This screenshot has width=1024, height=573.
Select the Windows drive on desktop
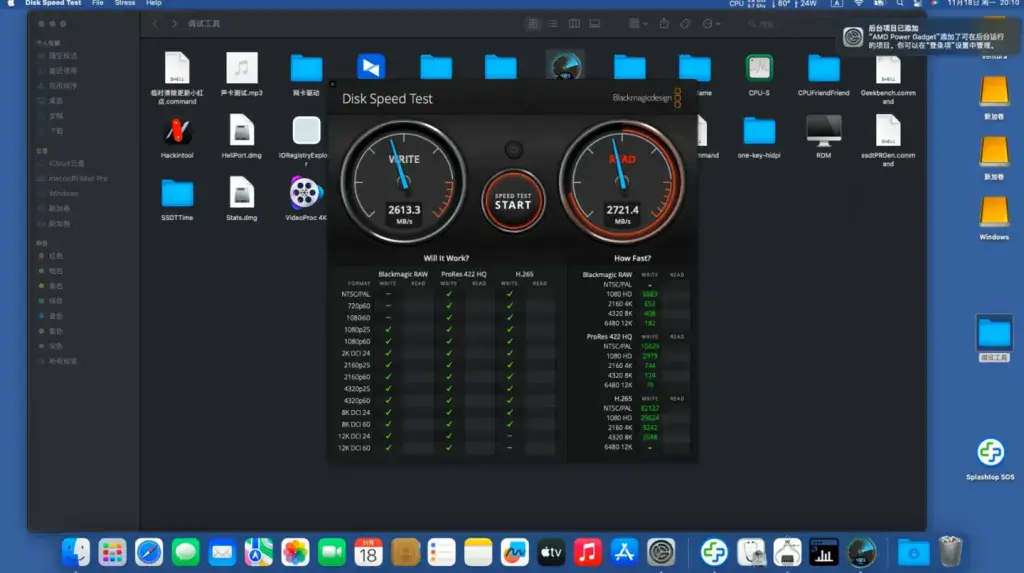tap(994, 218)
